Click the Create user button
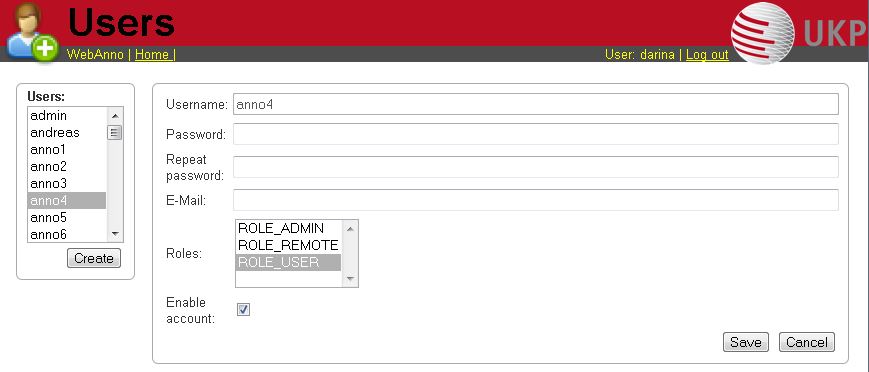The height and width of the screenshot is (372, 869). tap(94, 258)
